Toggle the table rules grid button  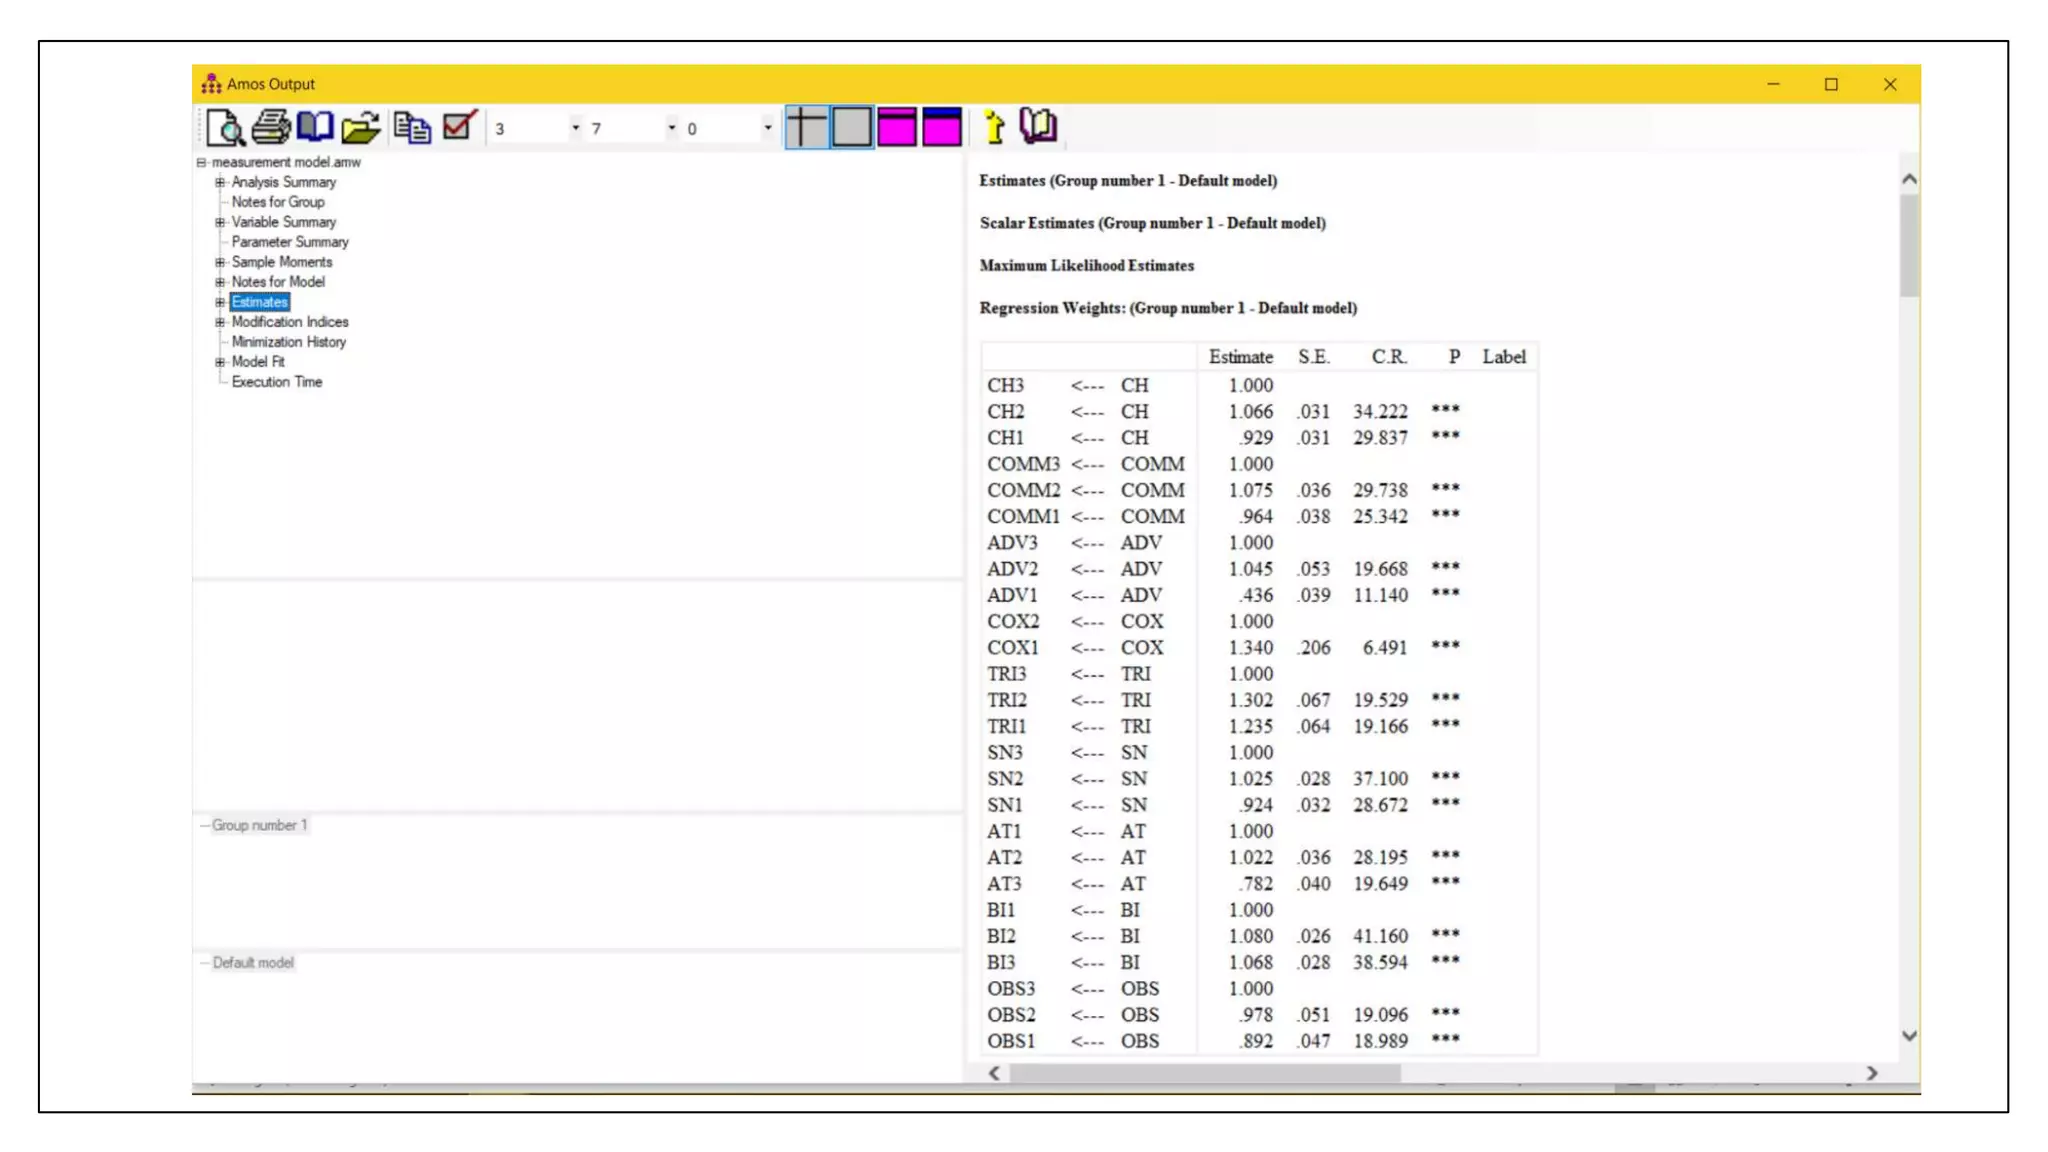(807, 127)
